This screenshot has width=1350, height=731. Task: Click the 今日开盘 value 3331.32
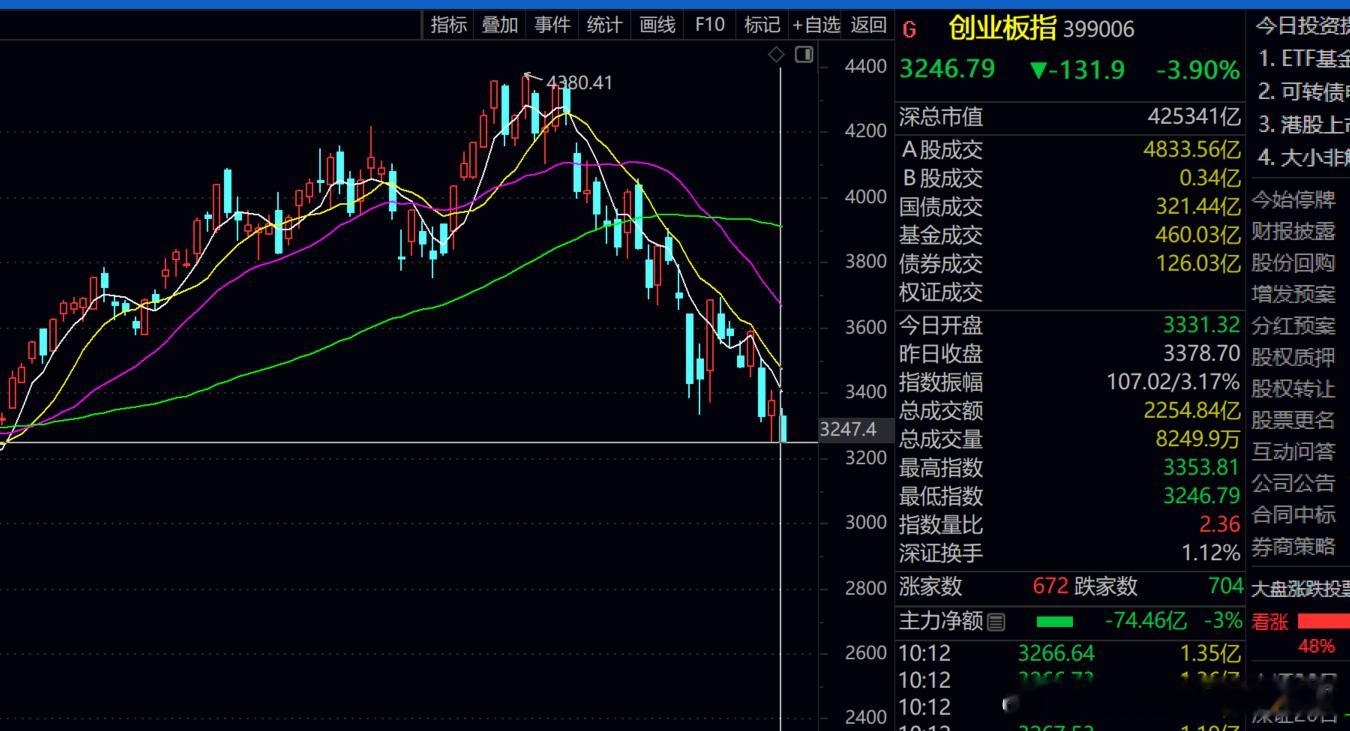point(1201,325)
